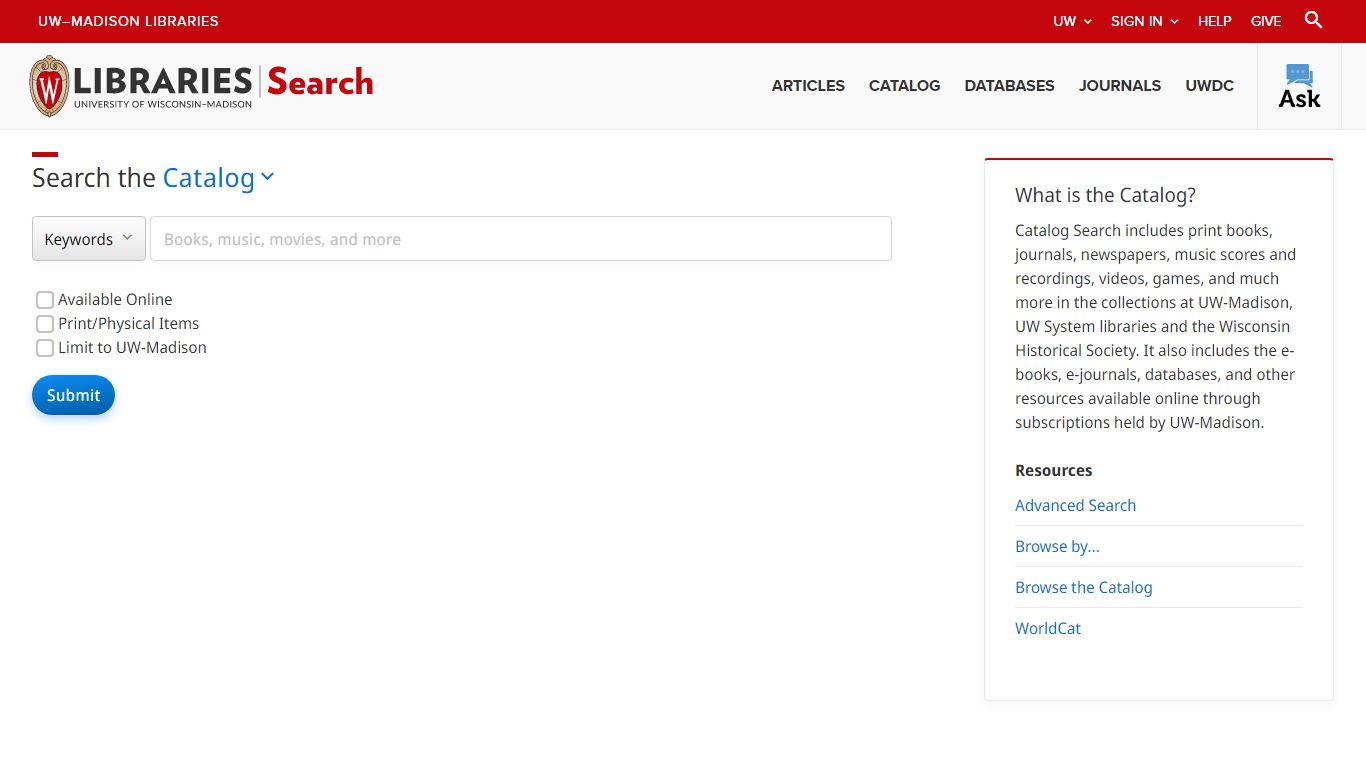1366x768 pixels.
Task: Click the Give link in top bar
Action: tap(1266, 21)
